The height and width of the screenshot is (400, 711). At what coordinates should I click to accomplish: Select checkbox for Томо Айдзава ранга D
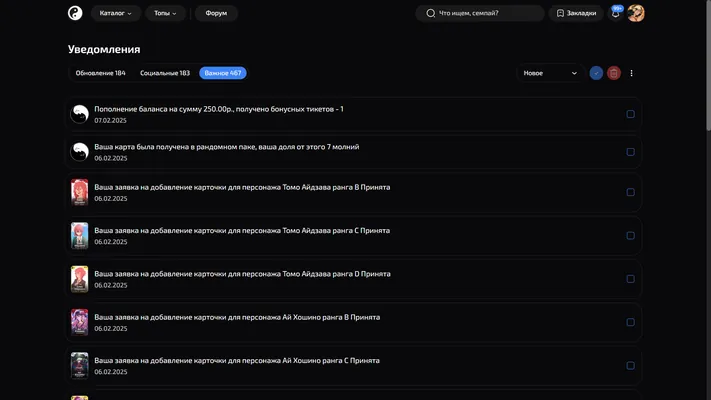(630, 279)
